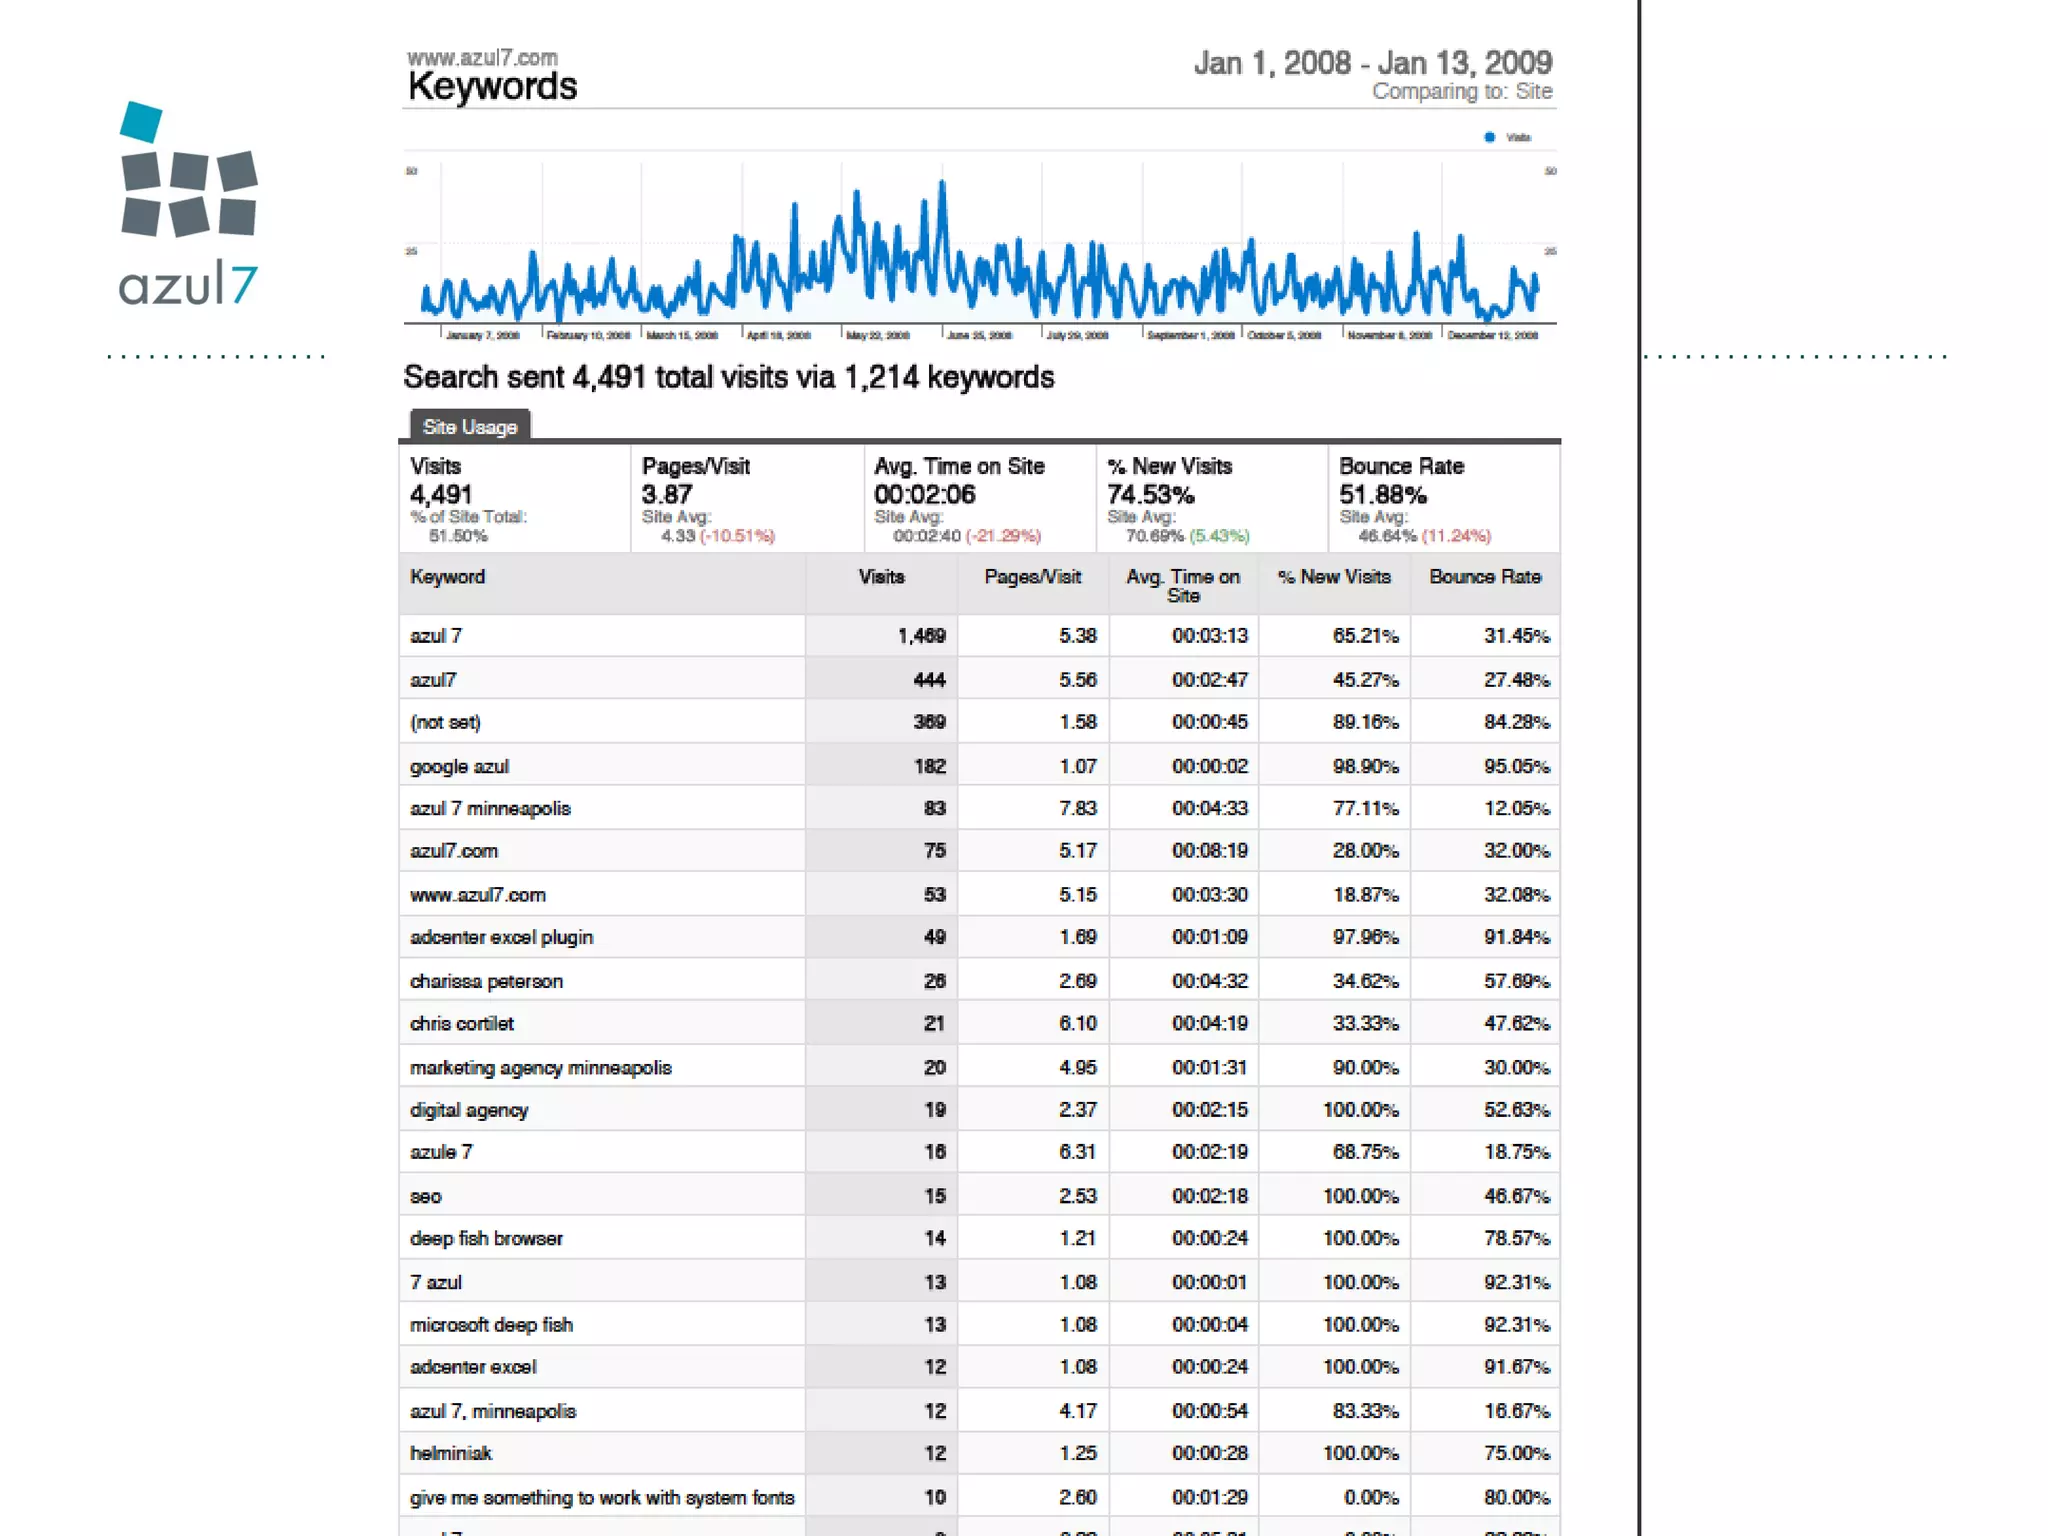Sort table by Visits column header
This screenshot has width=2048, height=1536.
(881, 577)
